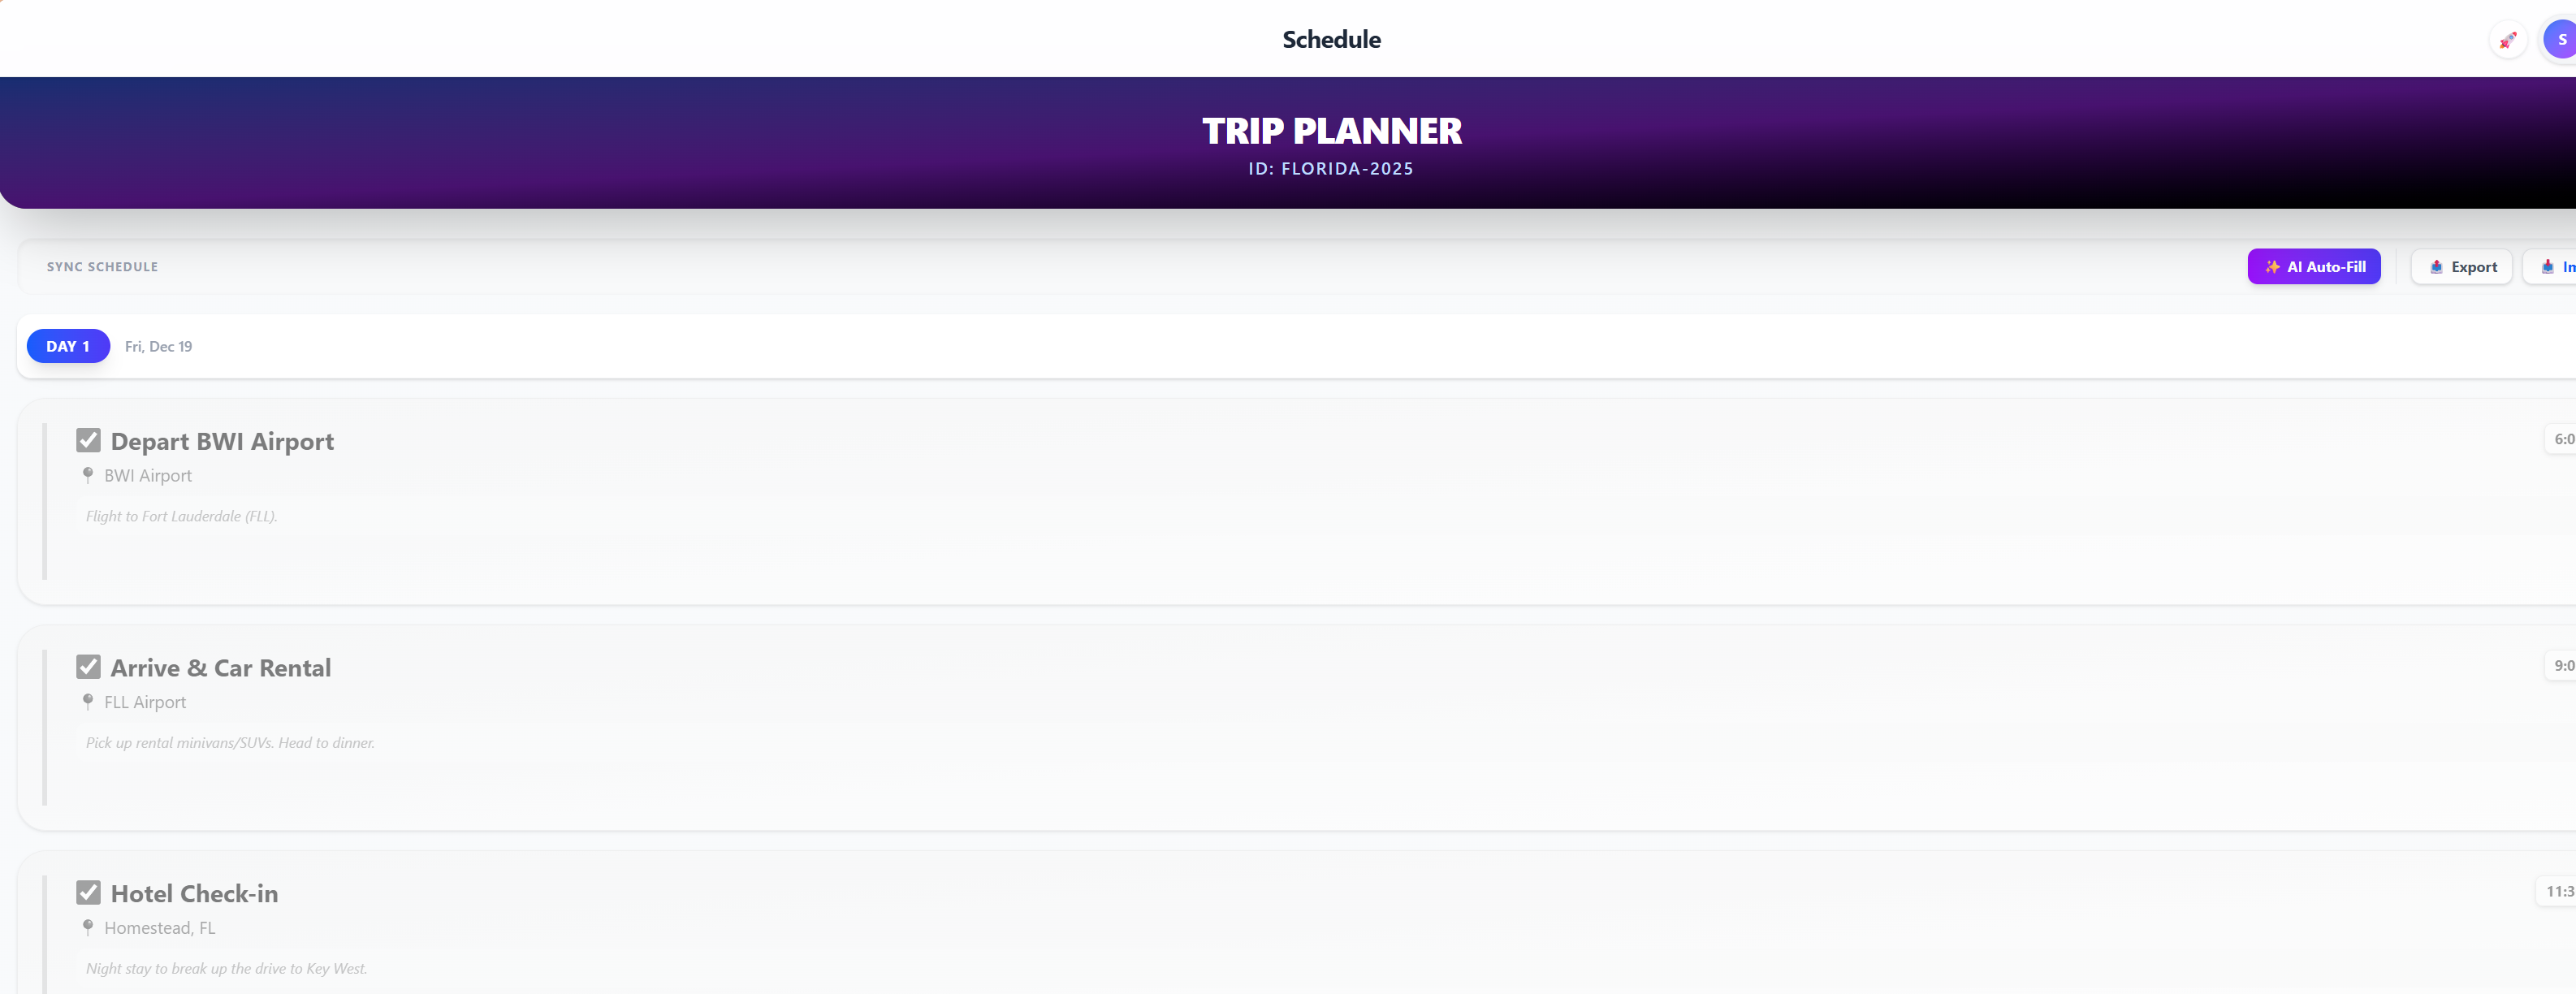Click the 9:0 time badge beside Arrive & Car Rental
This screenshot has height=994, width=2576.
coord(2561,665)
